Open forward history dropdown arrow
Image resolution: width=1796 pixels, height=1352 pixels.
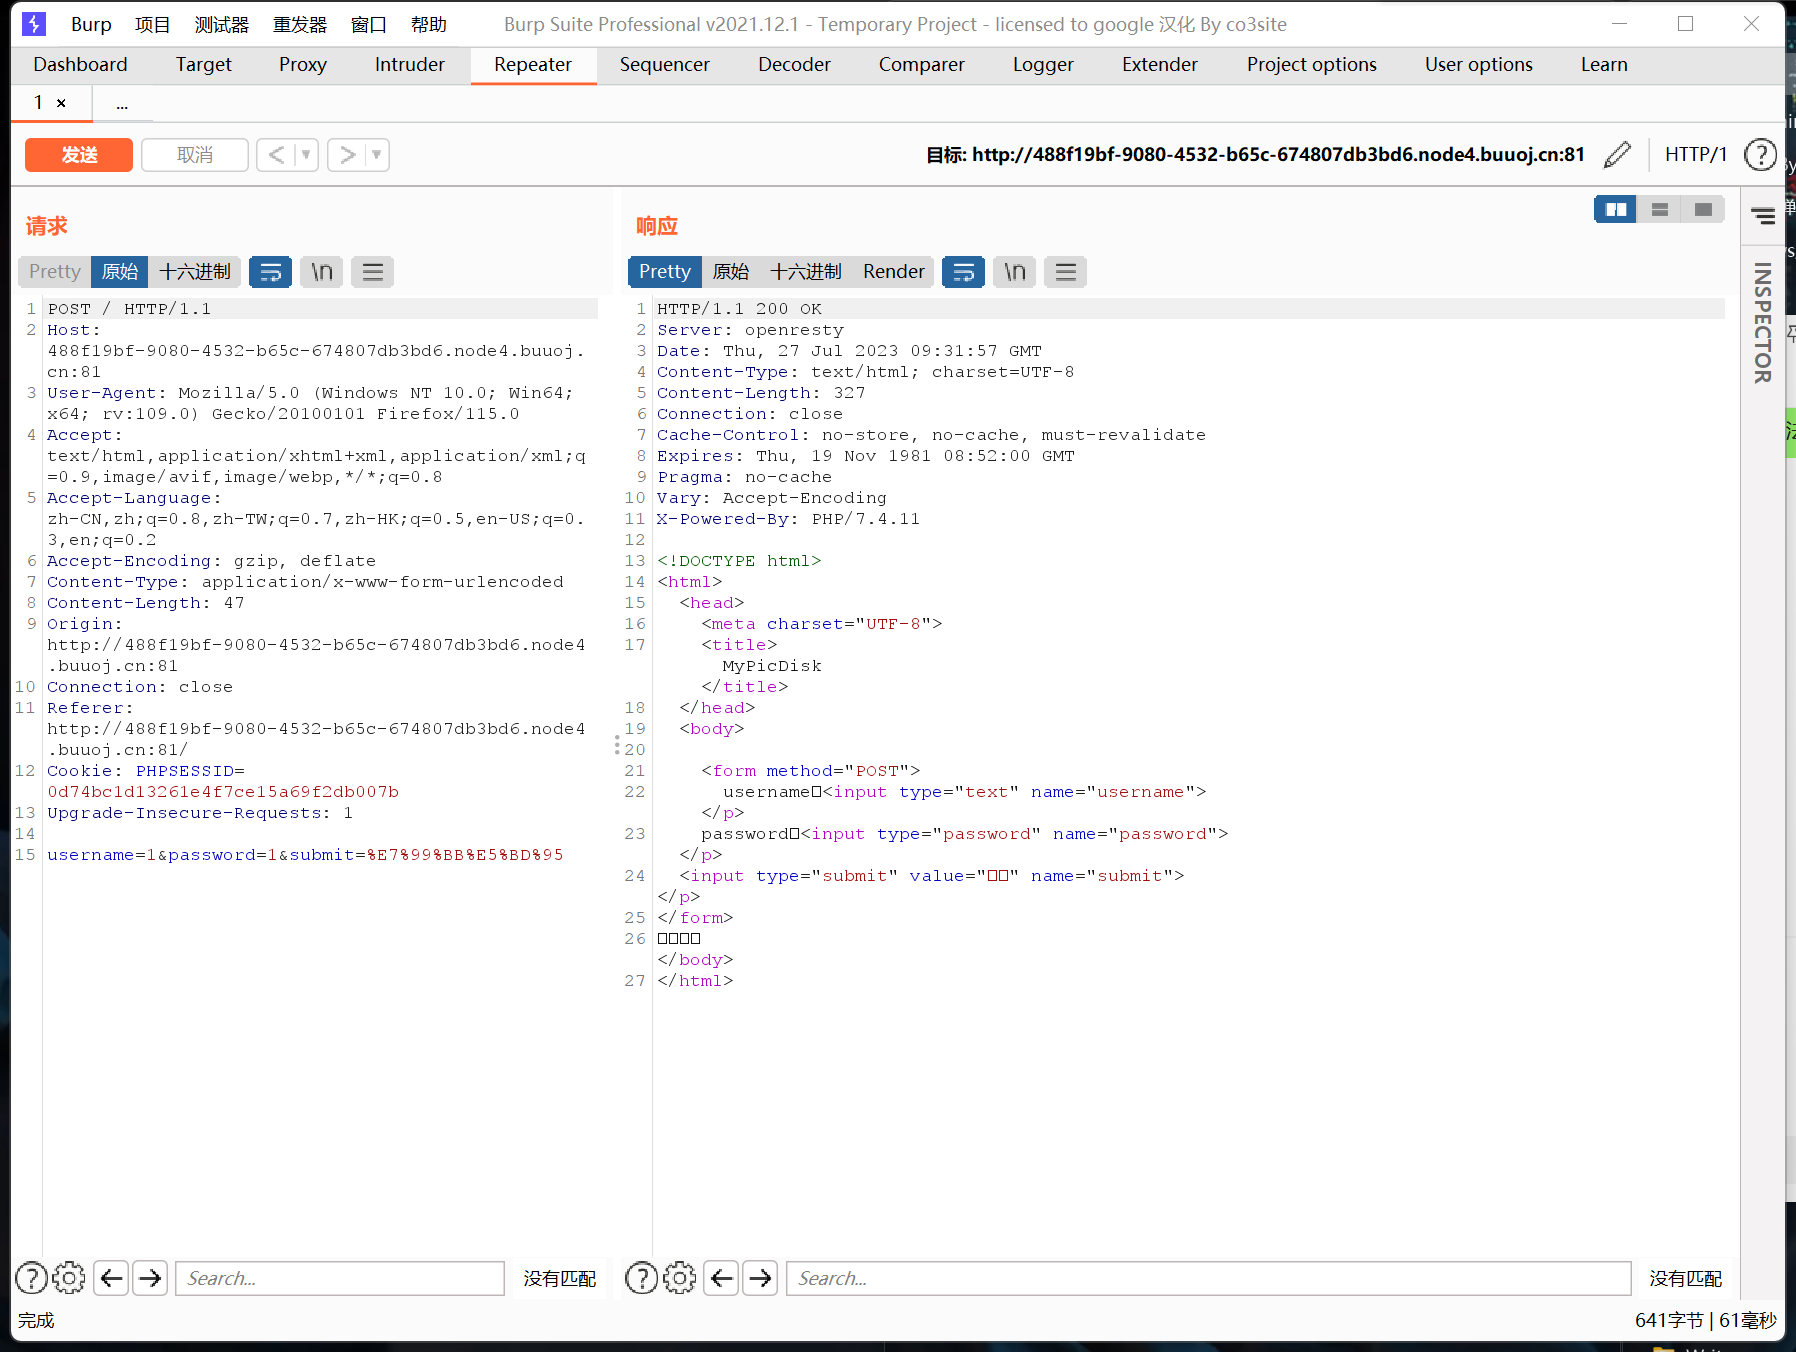(377, 155)
